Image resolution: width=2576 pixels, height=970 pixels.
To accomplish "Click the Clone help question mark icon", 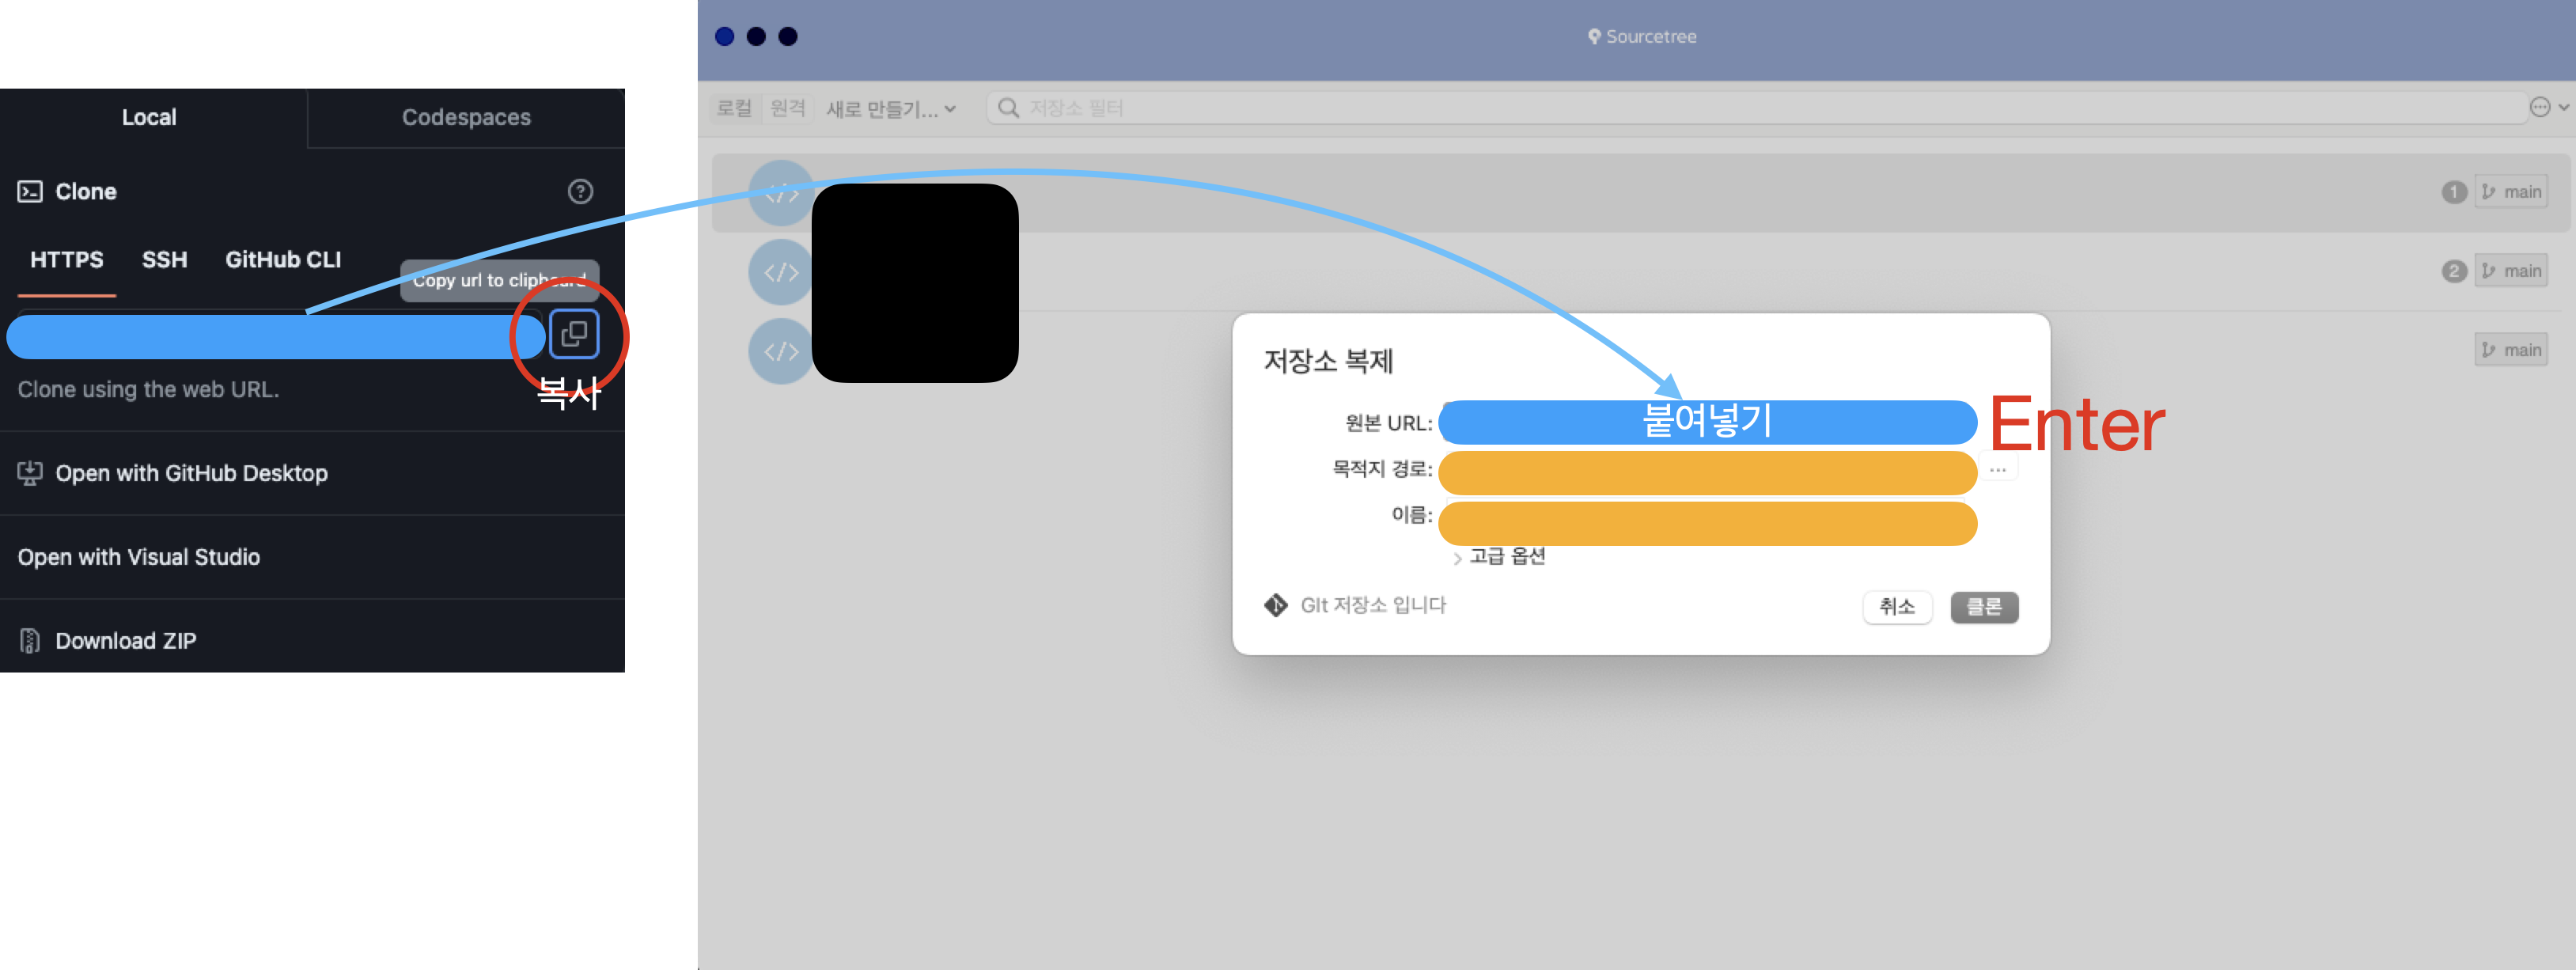I will [x=580, y=191].
